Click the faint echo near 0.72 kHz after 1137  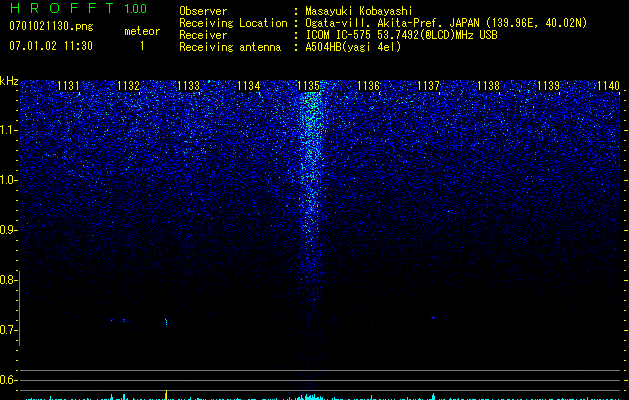[433, 318]
